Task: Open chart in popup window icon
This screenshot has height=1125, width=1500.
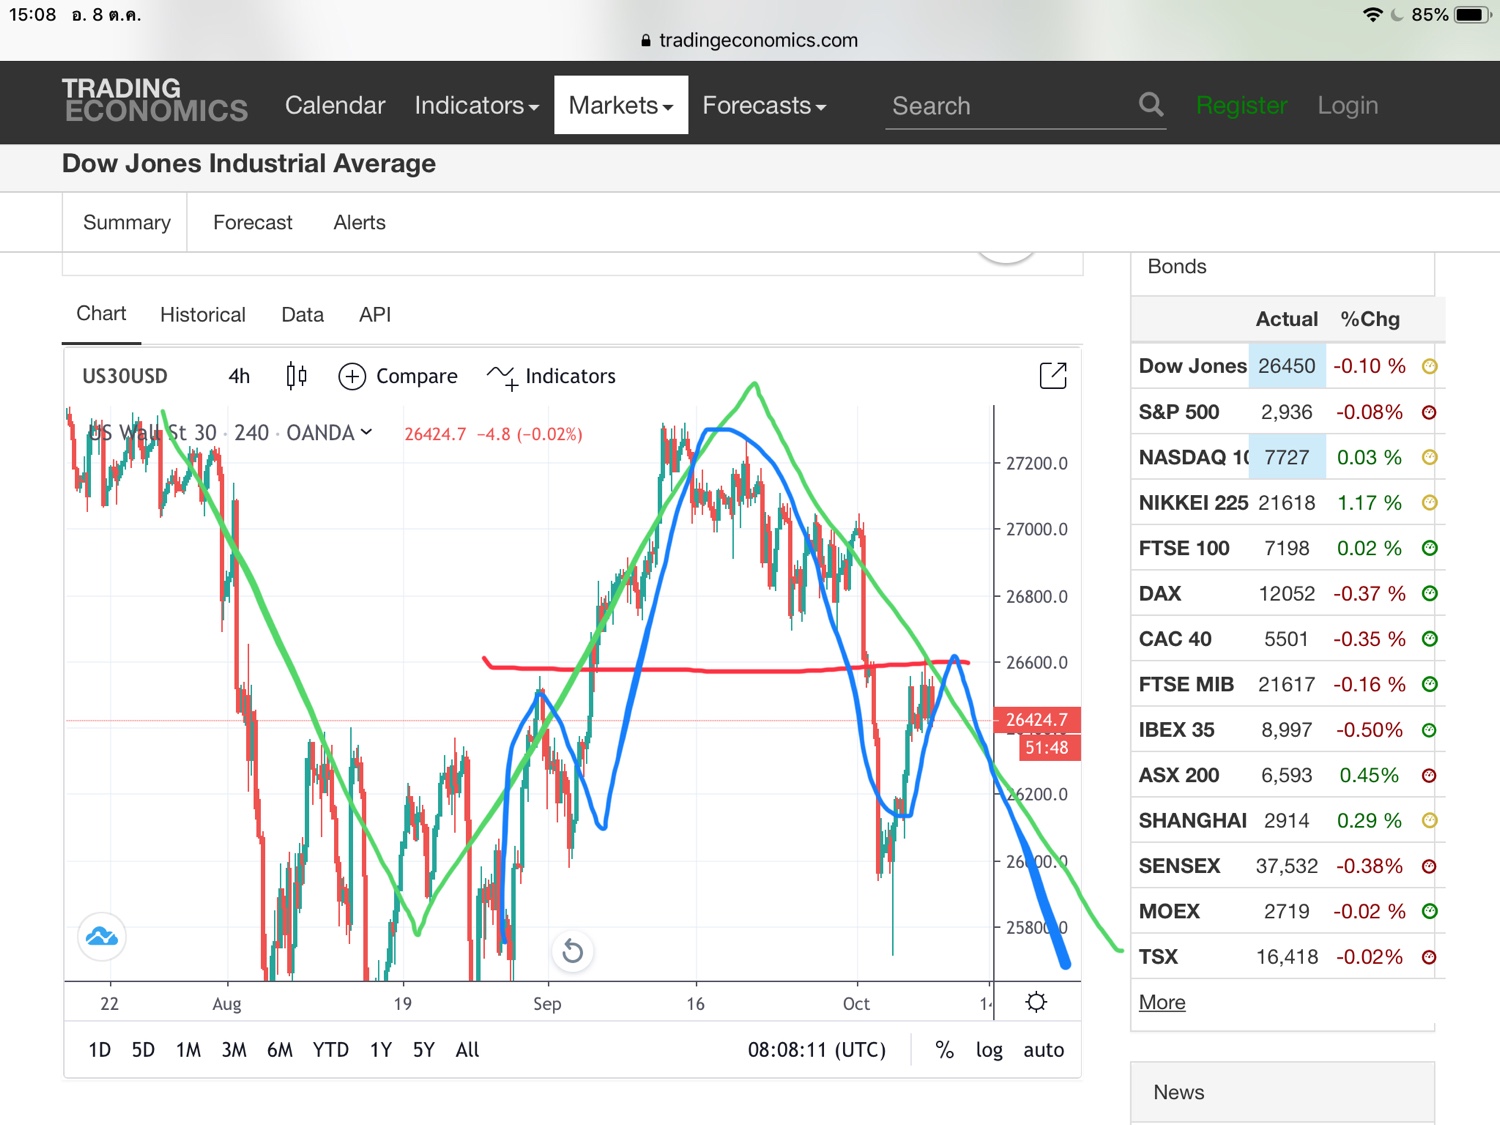Action: click(x=1053, y=375)
